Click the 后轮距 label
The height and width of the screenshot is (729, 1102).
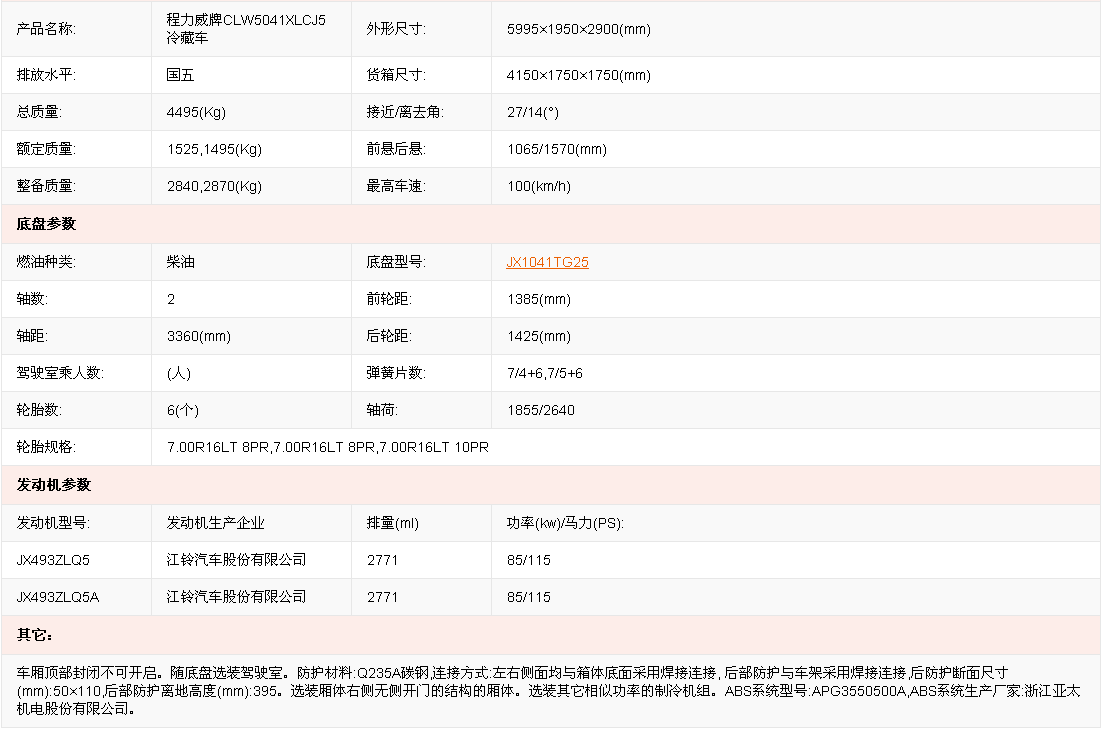(x=389, y=336)
